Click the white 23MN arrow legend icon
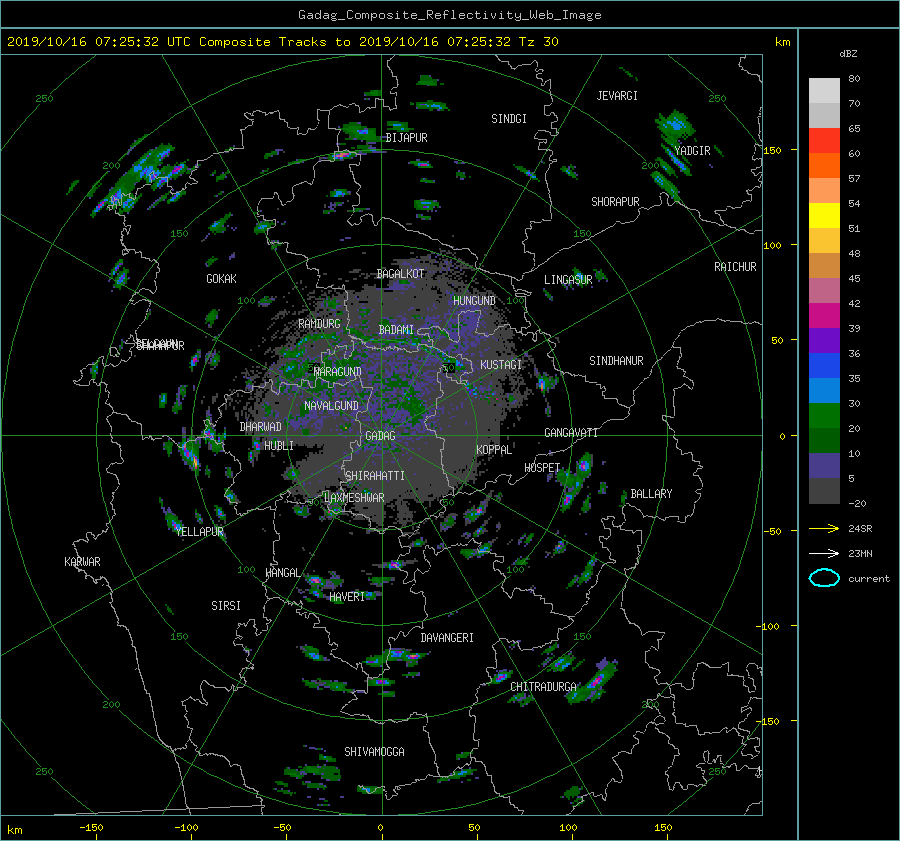Screen dimensions: 900x841 [x=824, y=553]
